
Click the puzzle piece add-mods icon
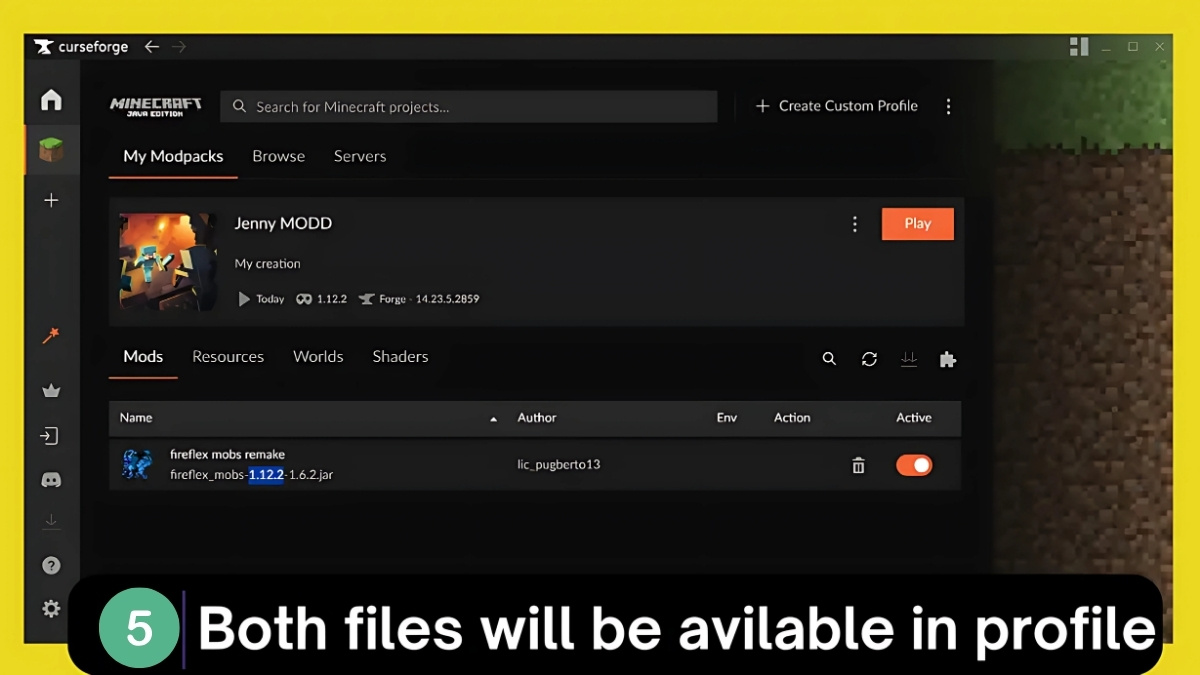click(x=948, y=359)
